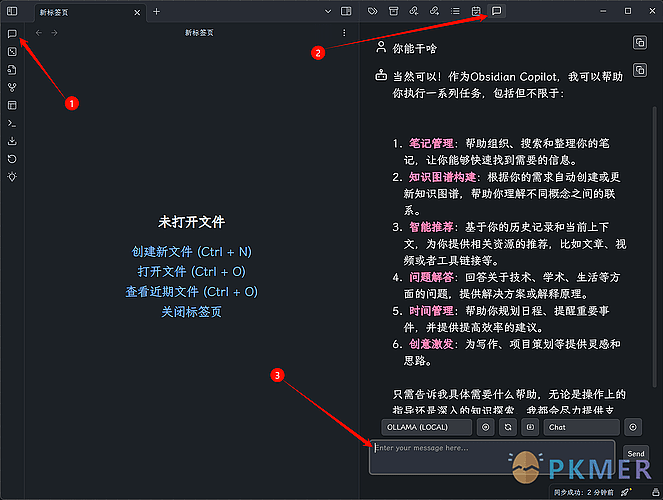
Task: Open the calendar check pane tab
Action: [x=476, y=11]
